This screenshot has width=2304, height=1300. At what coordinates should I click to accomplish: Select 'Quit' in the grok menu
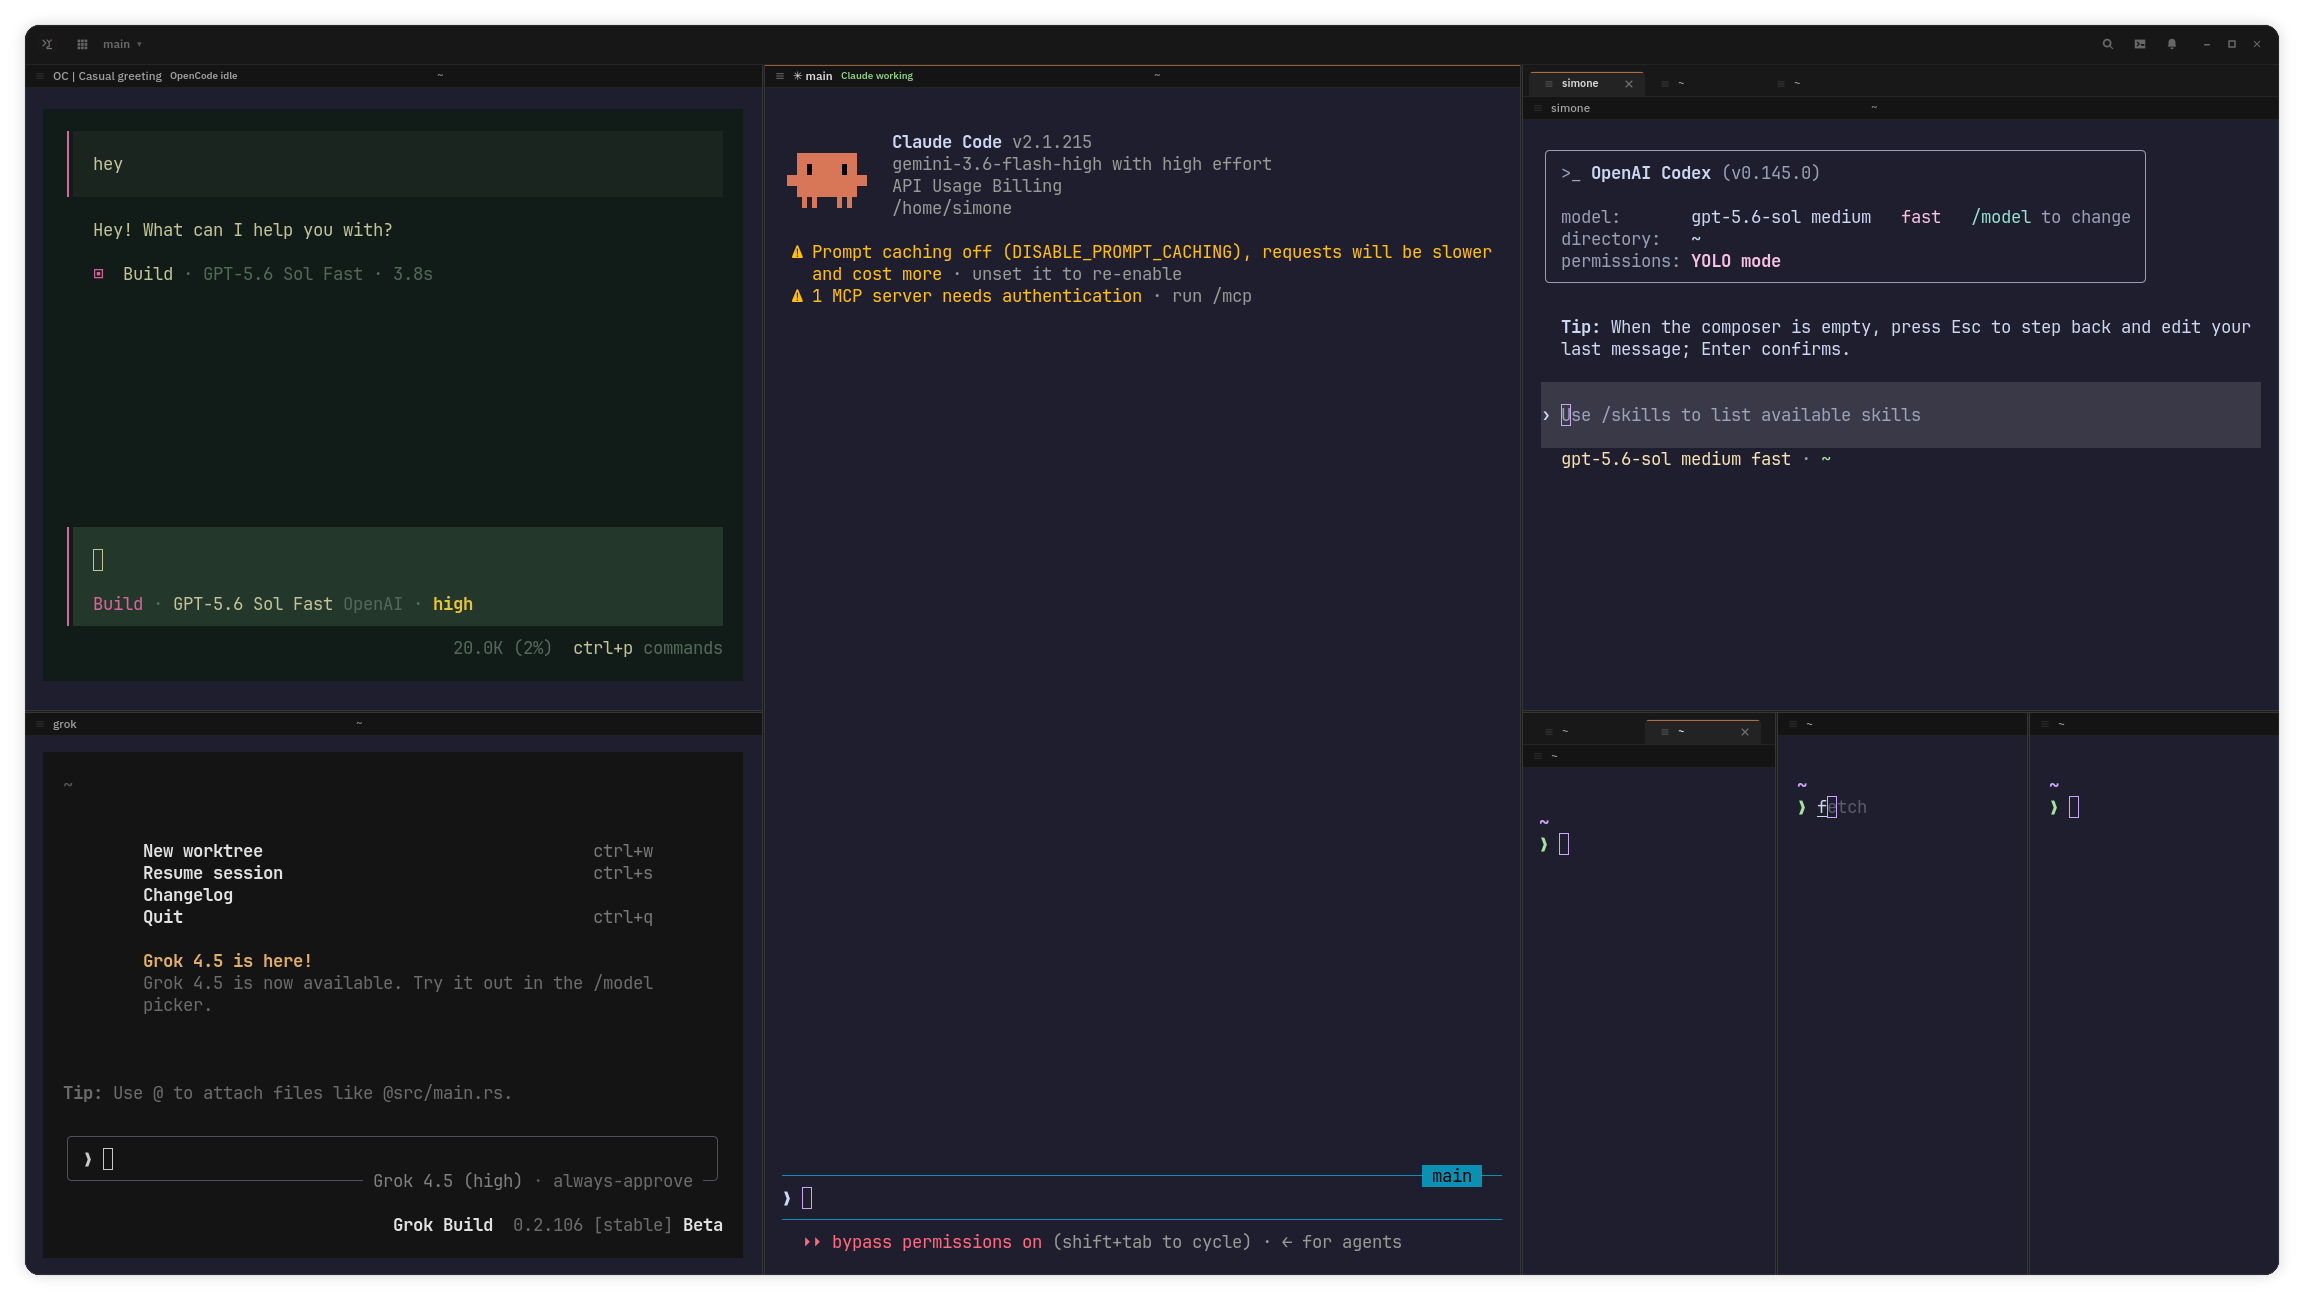pos(163,917)
